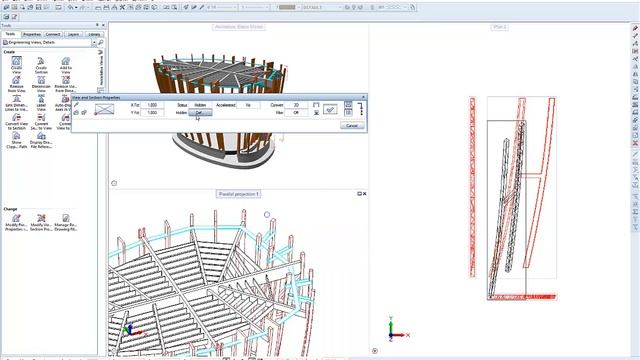
Task: Click the hidden-line Def button
Action: 200,113
